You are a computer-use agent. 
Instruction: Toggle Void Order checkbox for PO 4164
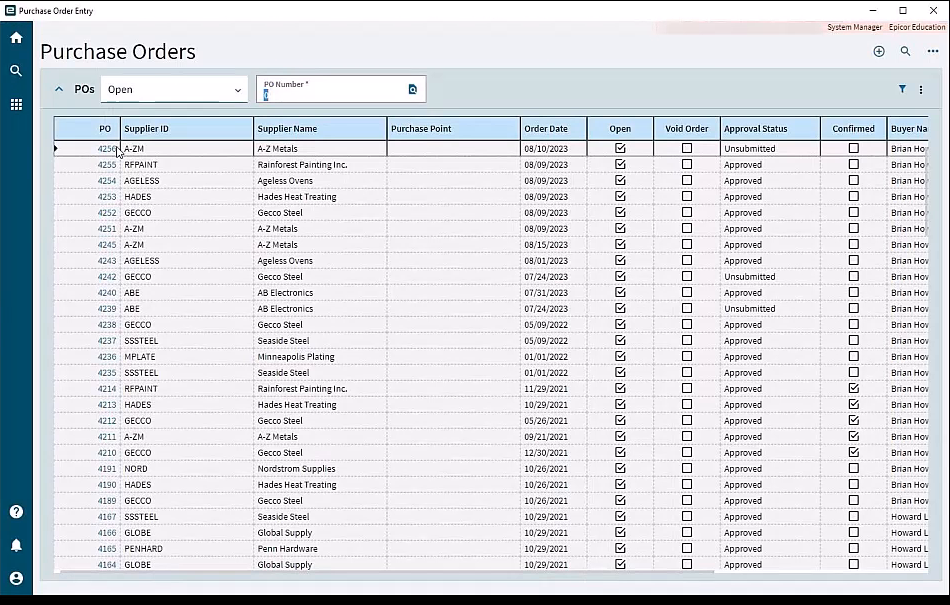tap(686, 564)
